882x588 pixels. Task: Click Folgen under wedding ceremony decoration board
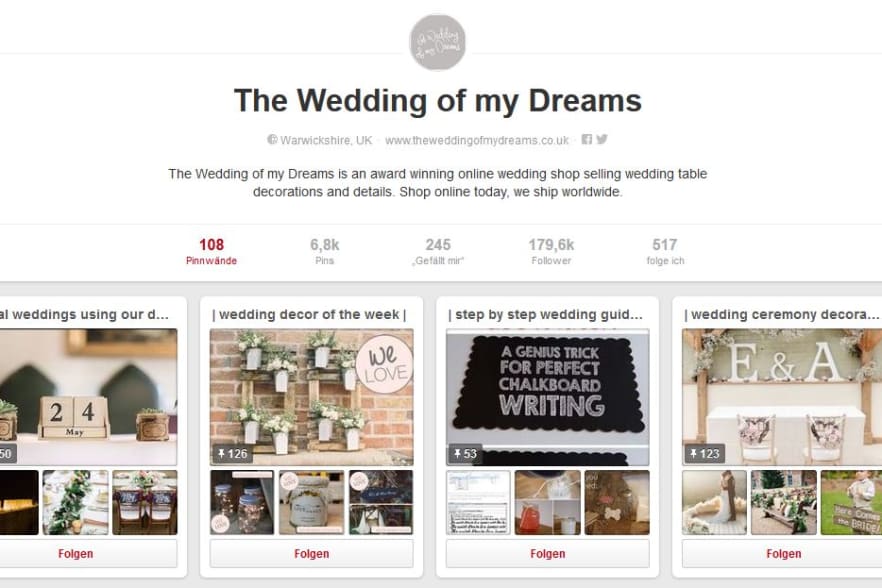pos(782,554)
